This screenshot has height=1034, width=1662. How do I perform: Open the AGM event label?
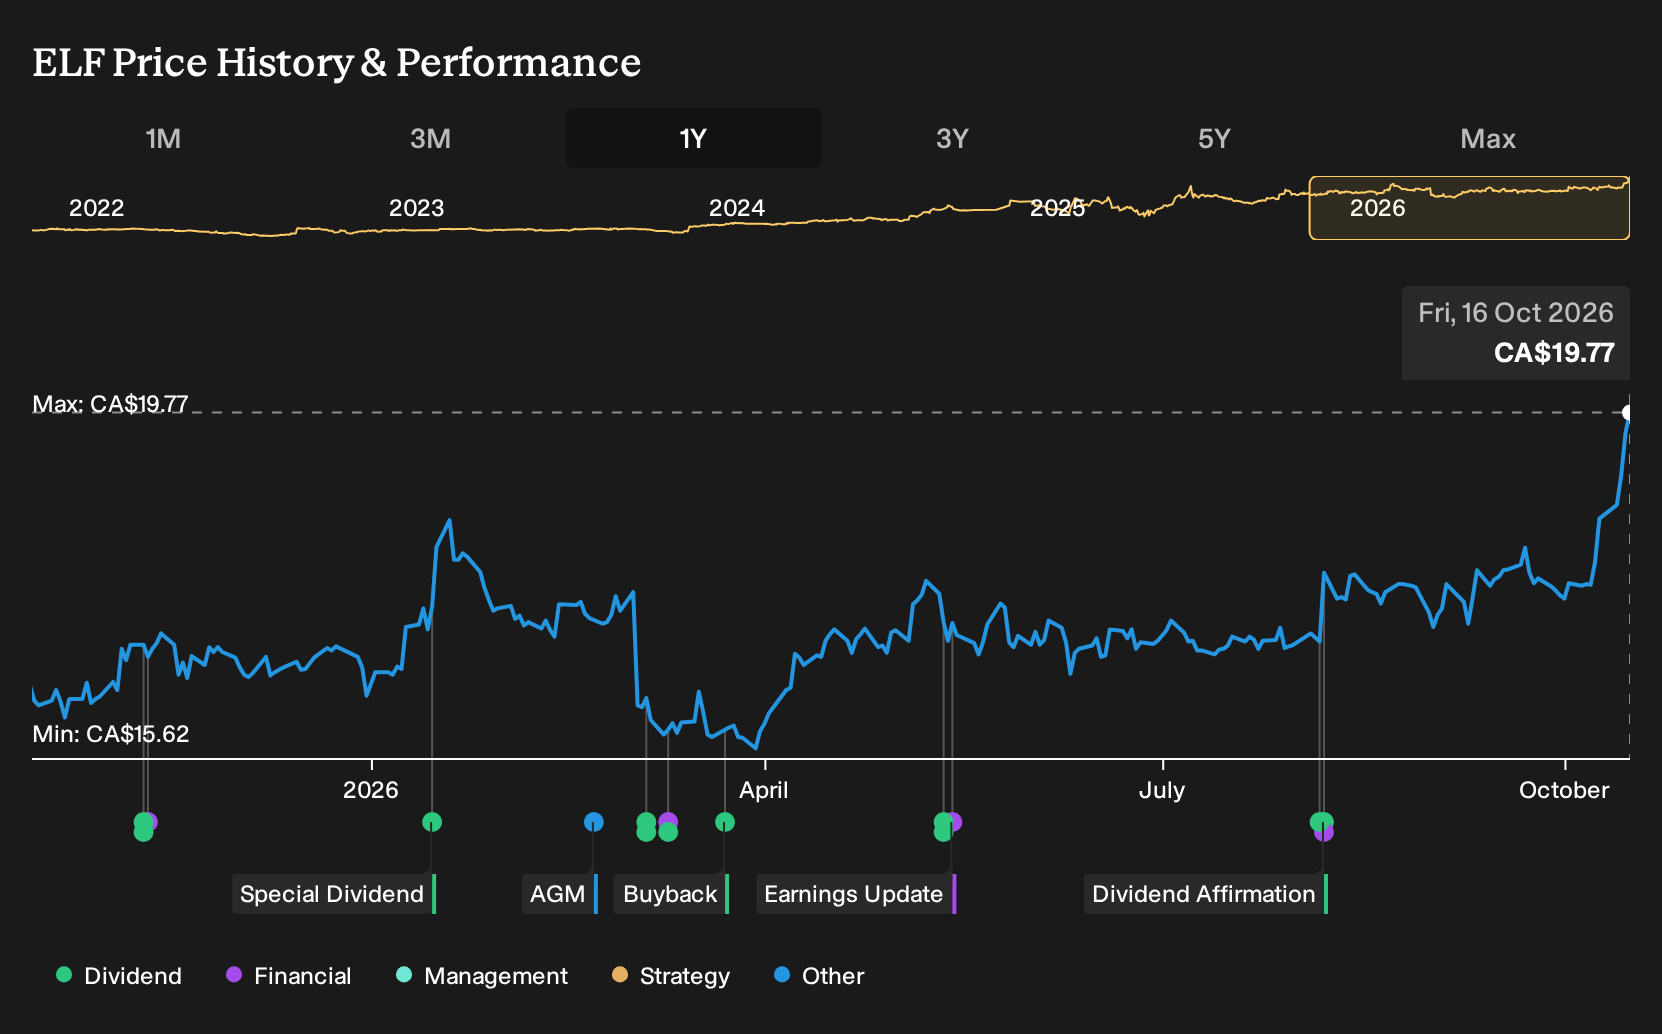tap(560, 894)
